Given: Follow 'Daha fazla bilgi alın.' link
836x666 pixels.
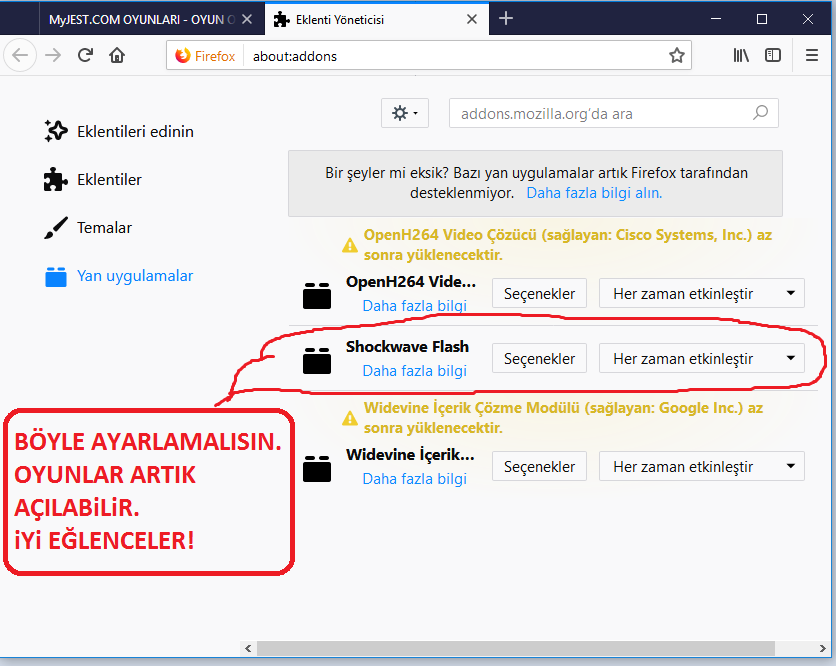Looking at the screenshot, I should point(594,192).
